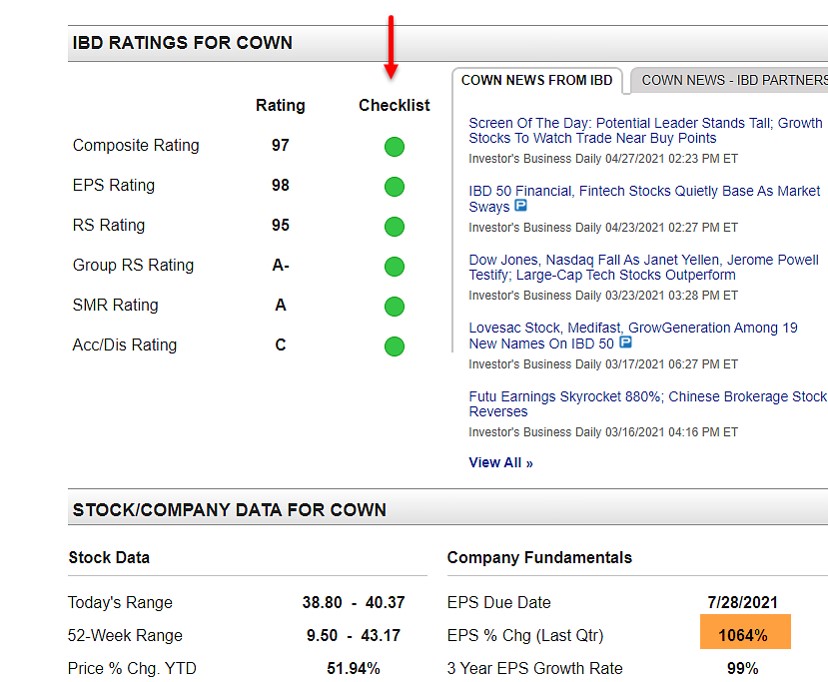Click the SMR Rating green checklist dot
This screenshot has width=828, height=682.
pyautogui.click(x=394, y=307)
